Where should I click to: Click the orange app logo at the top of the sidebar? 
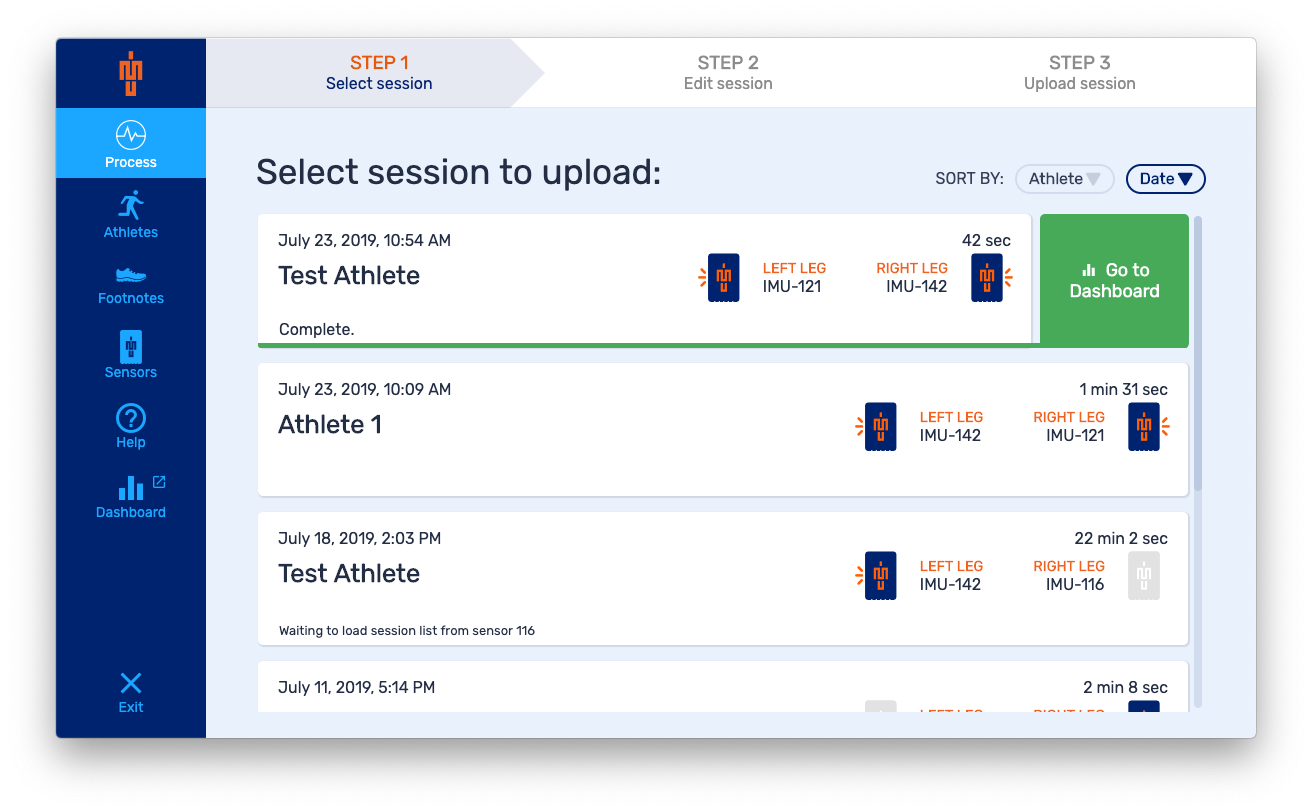[x=131, y=73]
